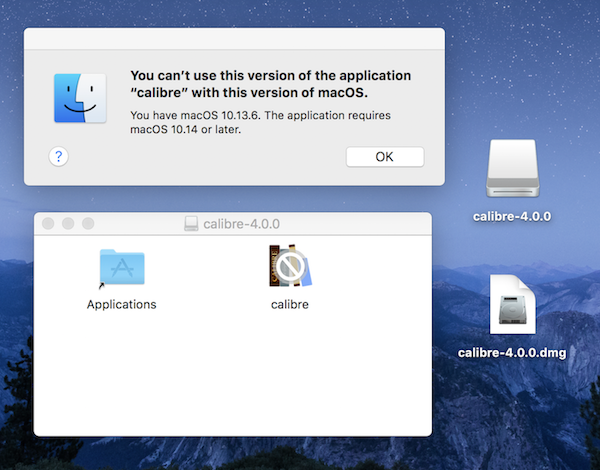Close the calibre-4.0.0 Finder window
This screenshot has height=470, width=600.
coord(48,224)
